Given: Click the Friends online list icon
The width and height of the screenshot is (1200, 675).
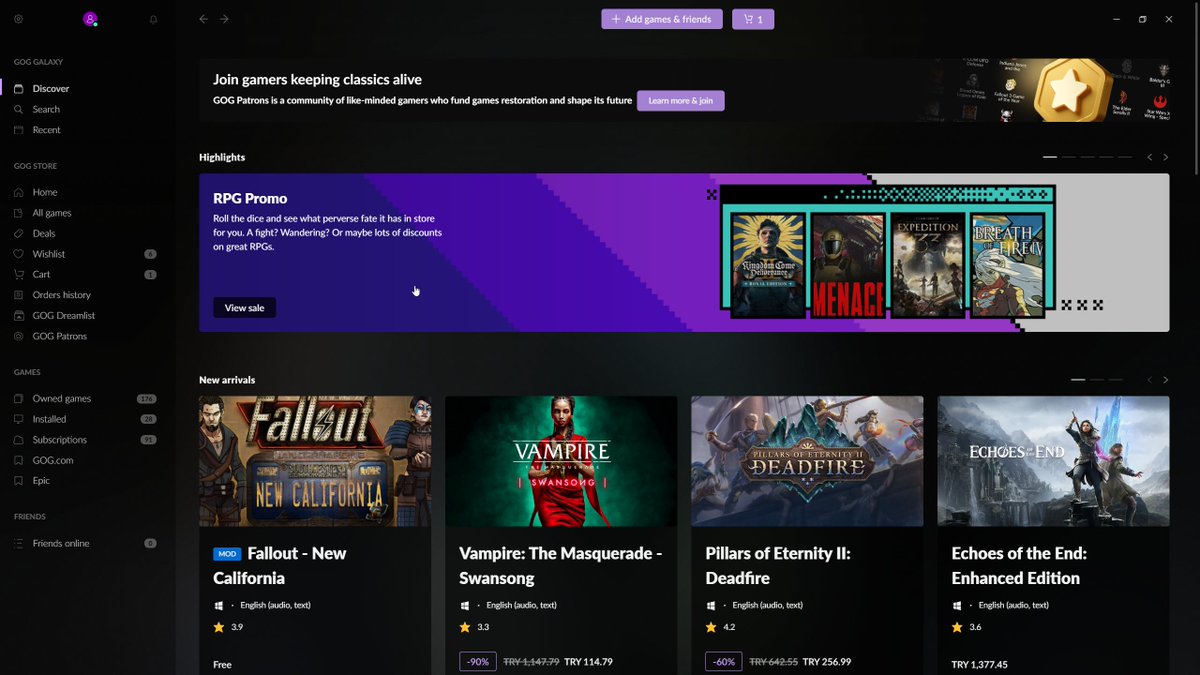Looking at the screenshot, I should (19, 543).
